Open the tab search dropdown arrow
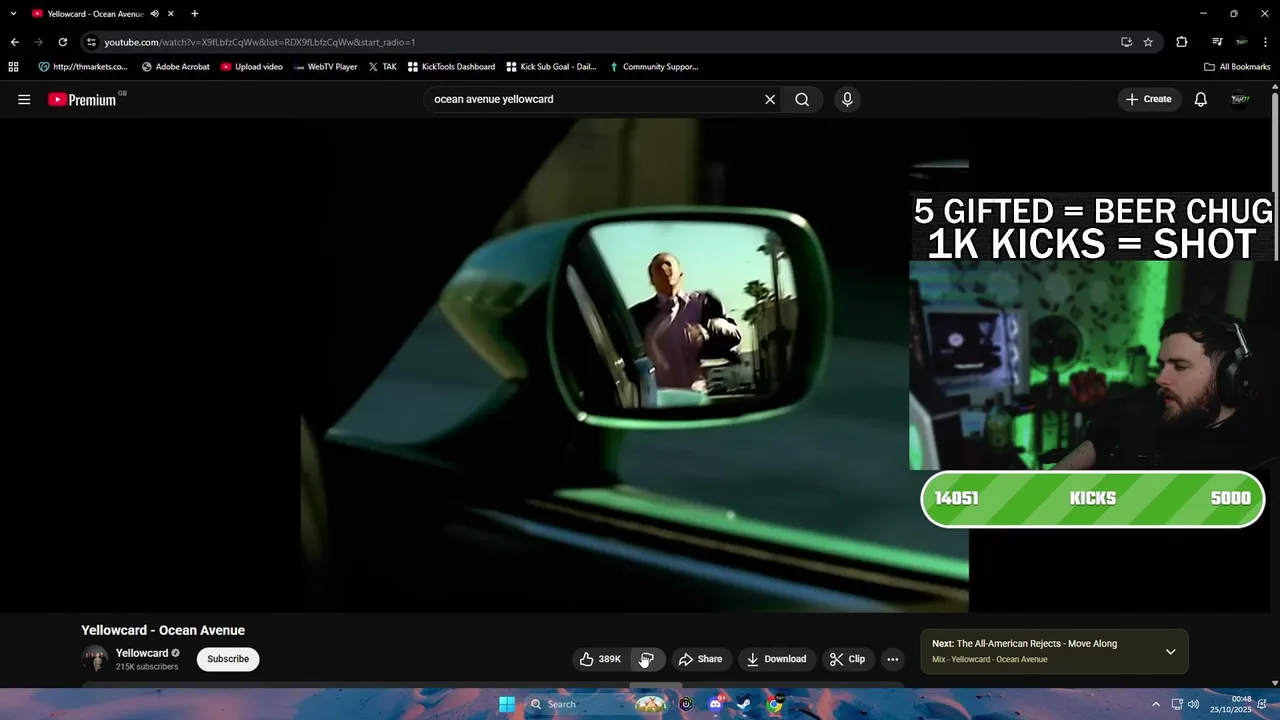The height and width of the screenshot is (720, 1280). click(x=13, y=14)
